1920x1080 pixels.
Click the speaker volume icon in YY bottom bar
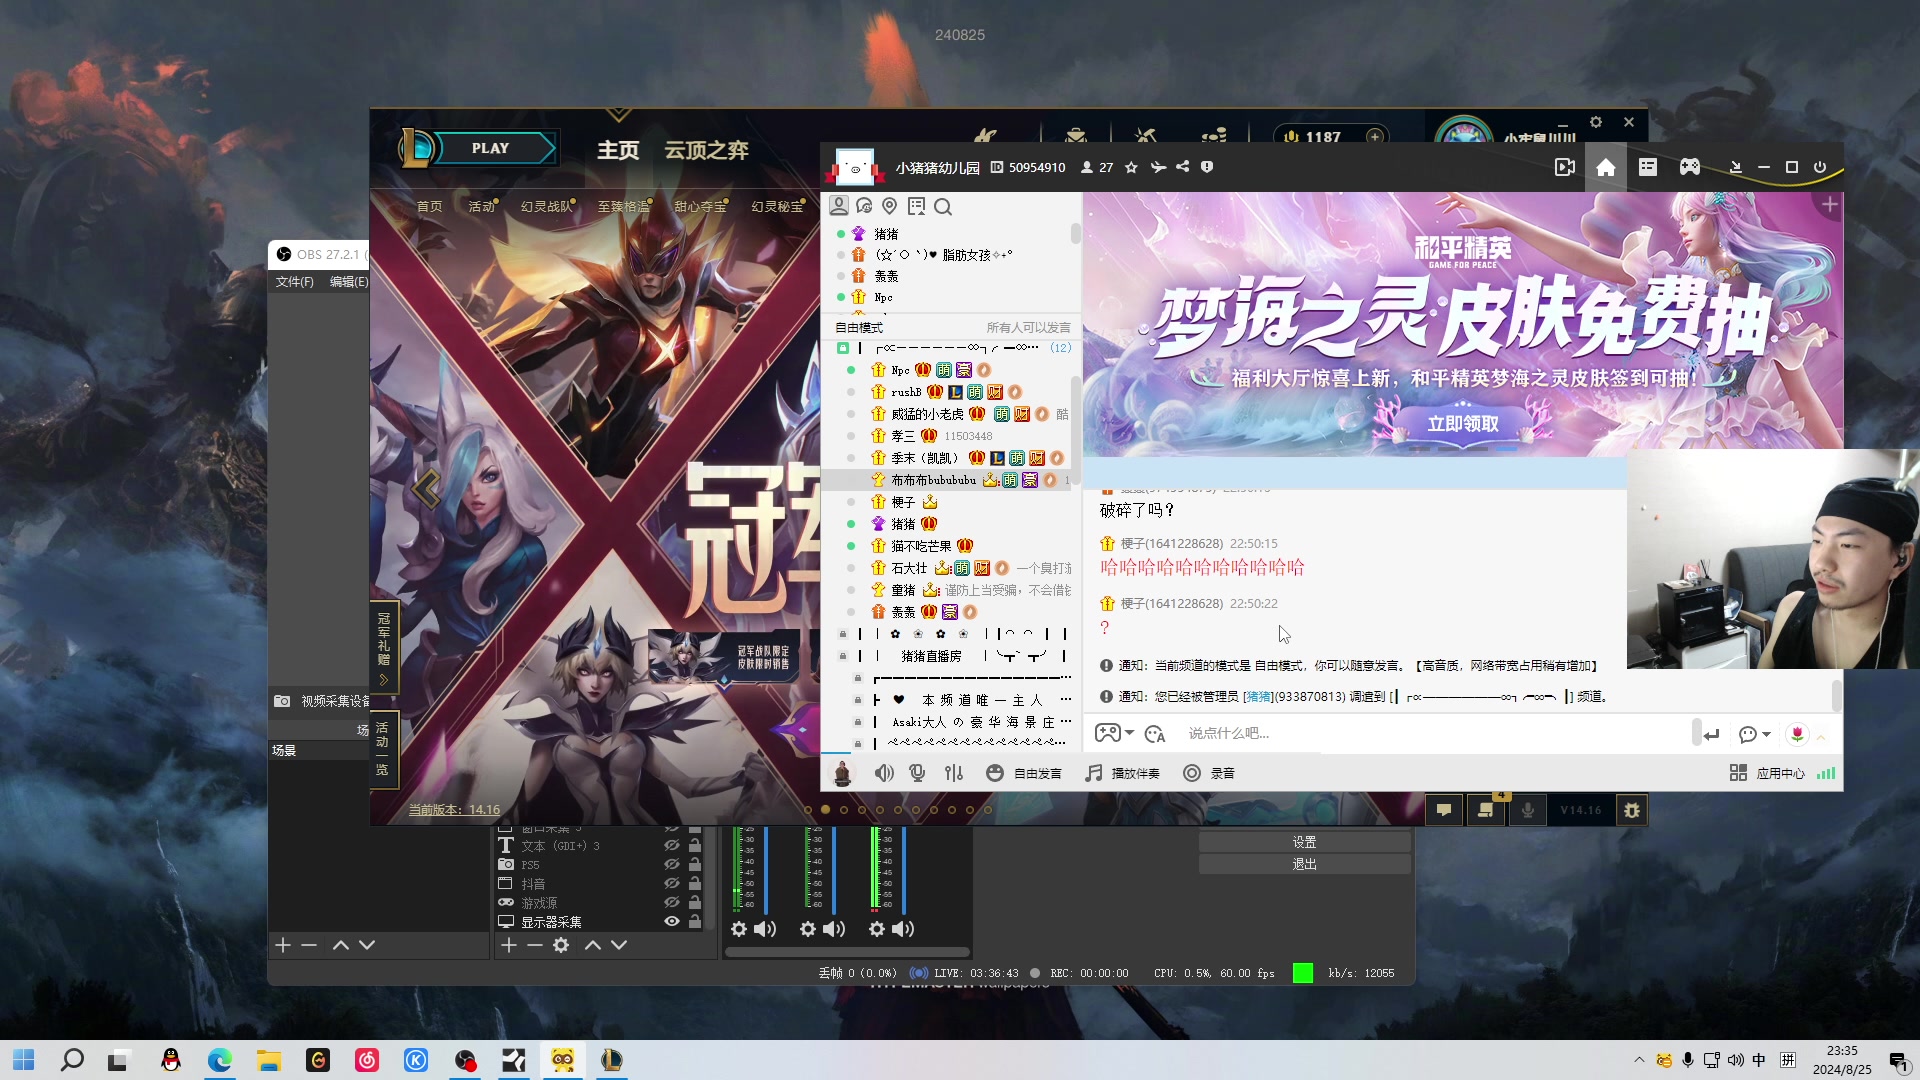click(884, 773)
